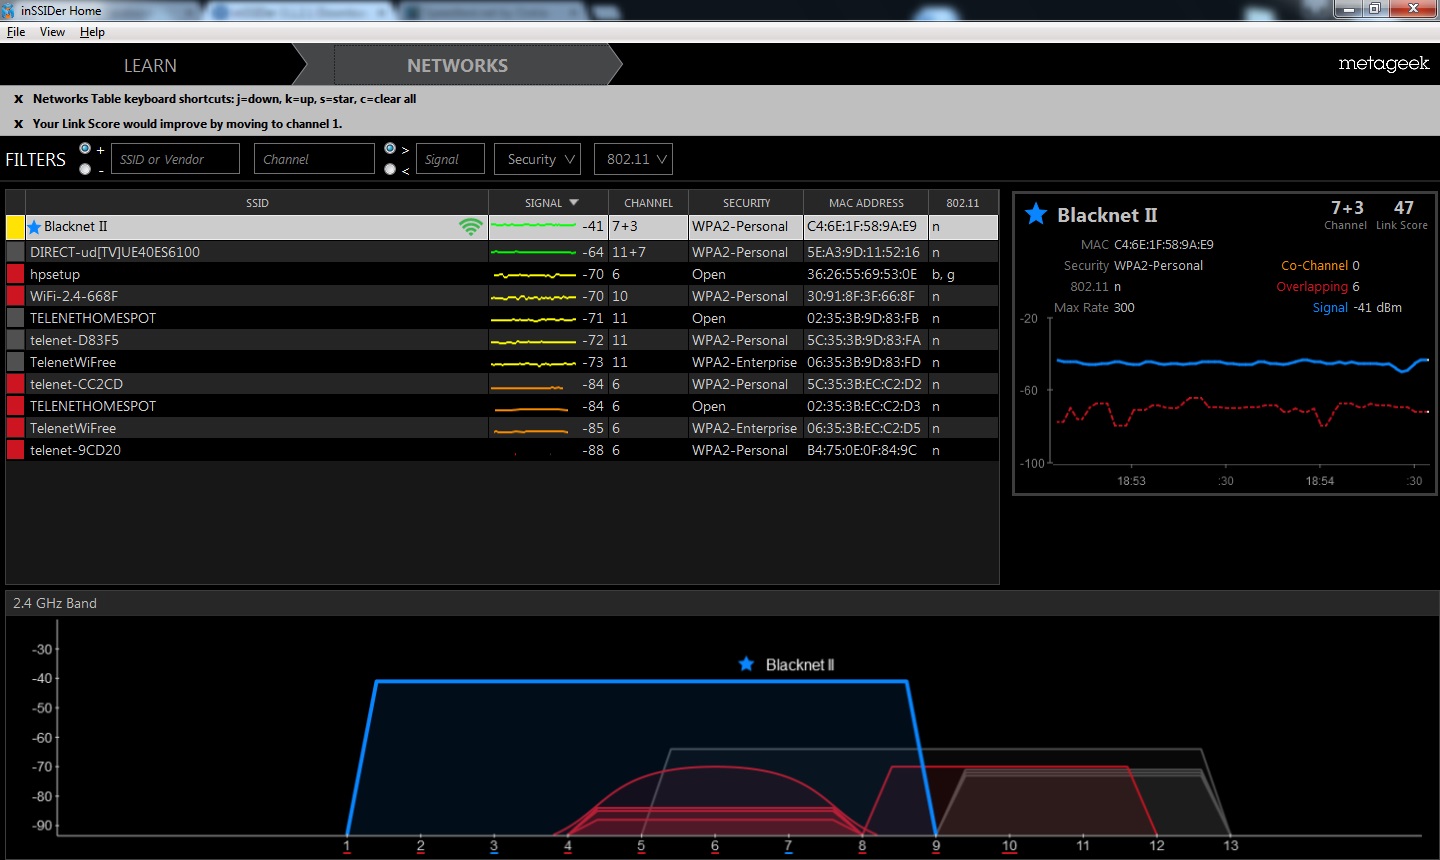Image resolution: width=1440 pixels, height=860 pixels.
Task: Click the large star in Blacknet II details panel
Action: [1036, 214]
